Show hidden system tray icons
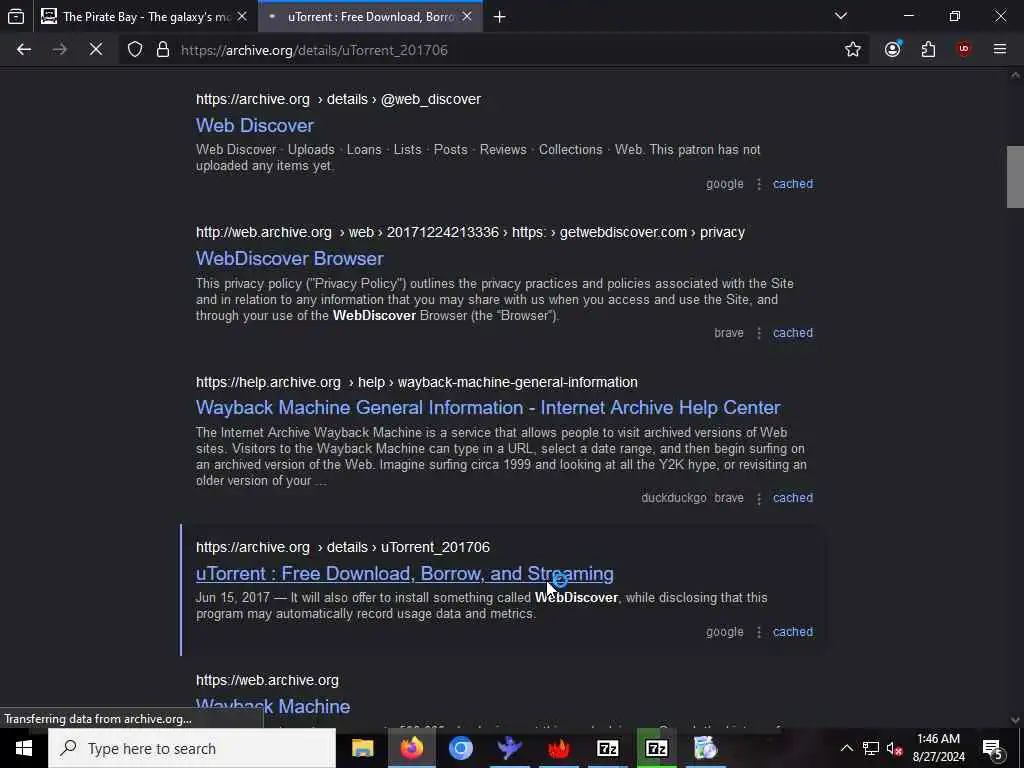Screen dimensions: 1024x768 click(x=846, y=748)
